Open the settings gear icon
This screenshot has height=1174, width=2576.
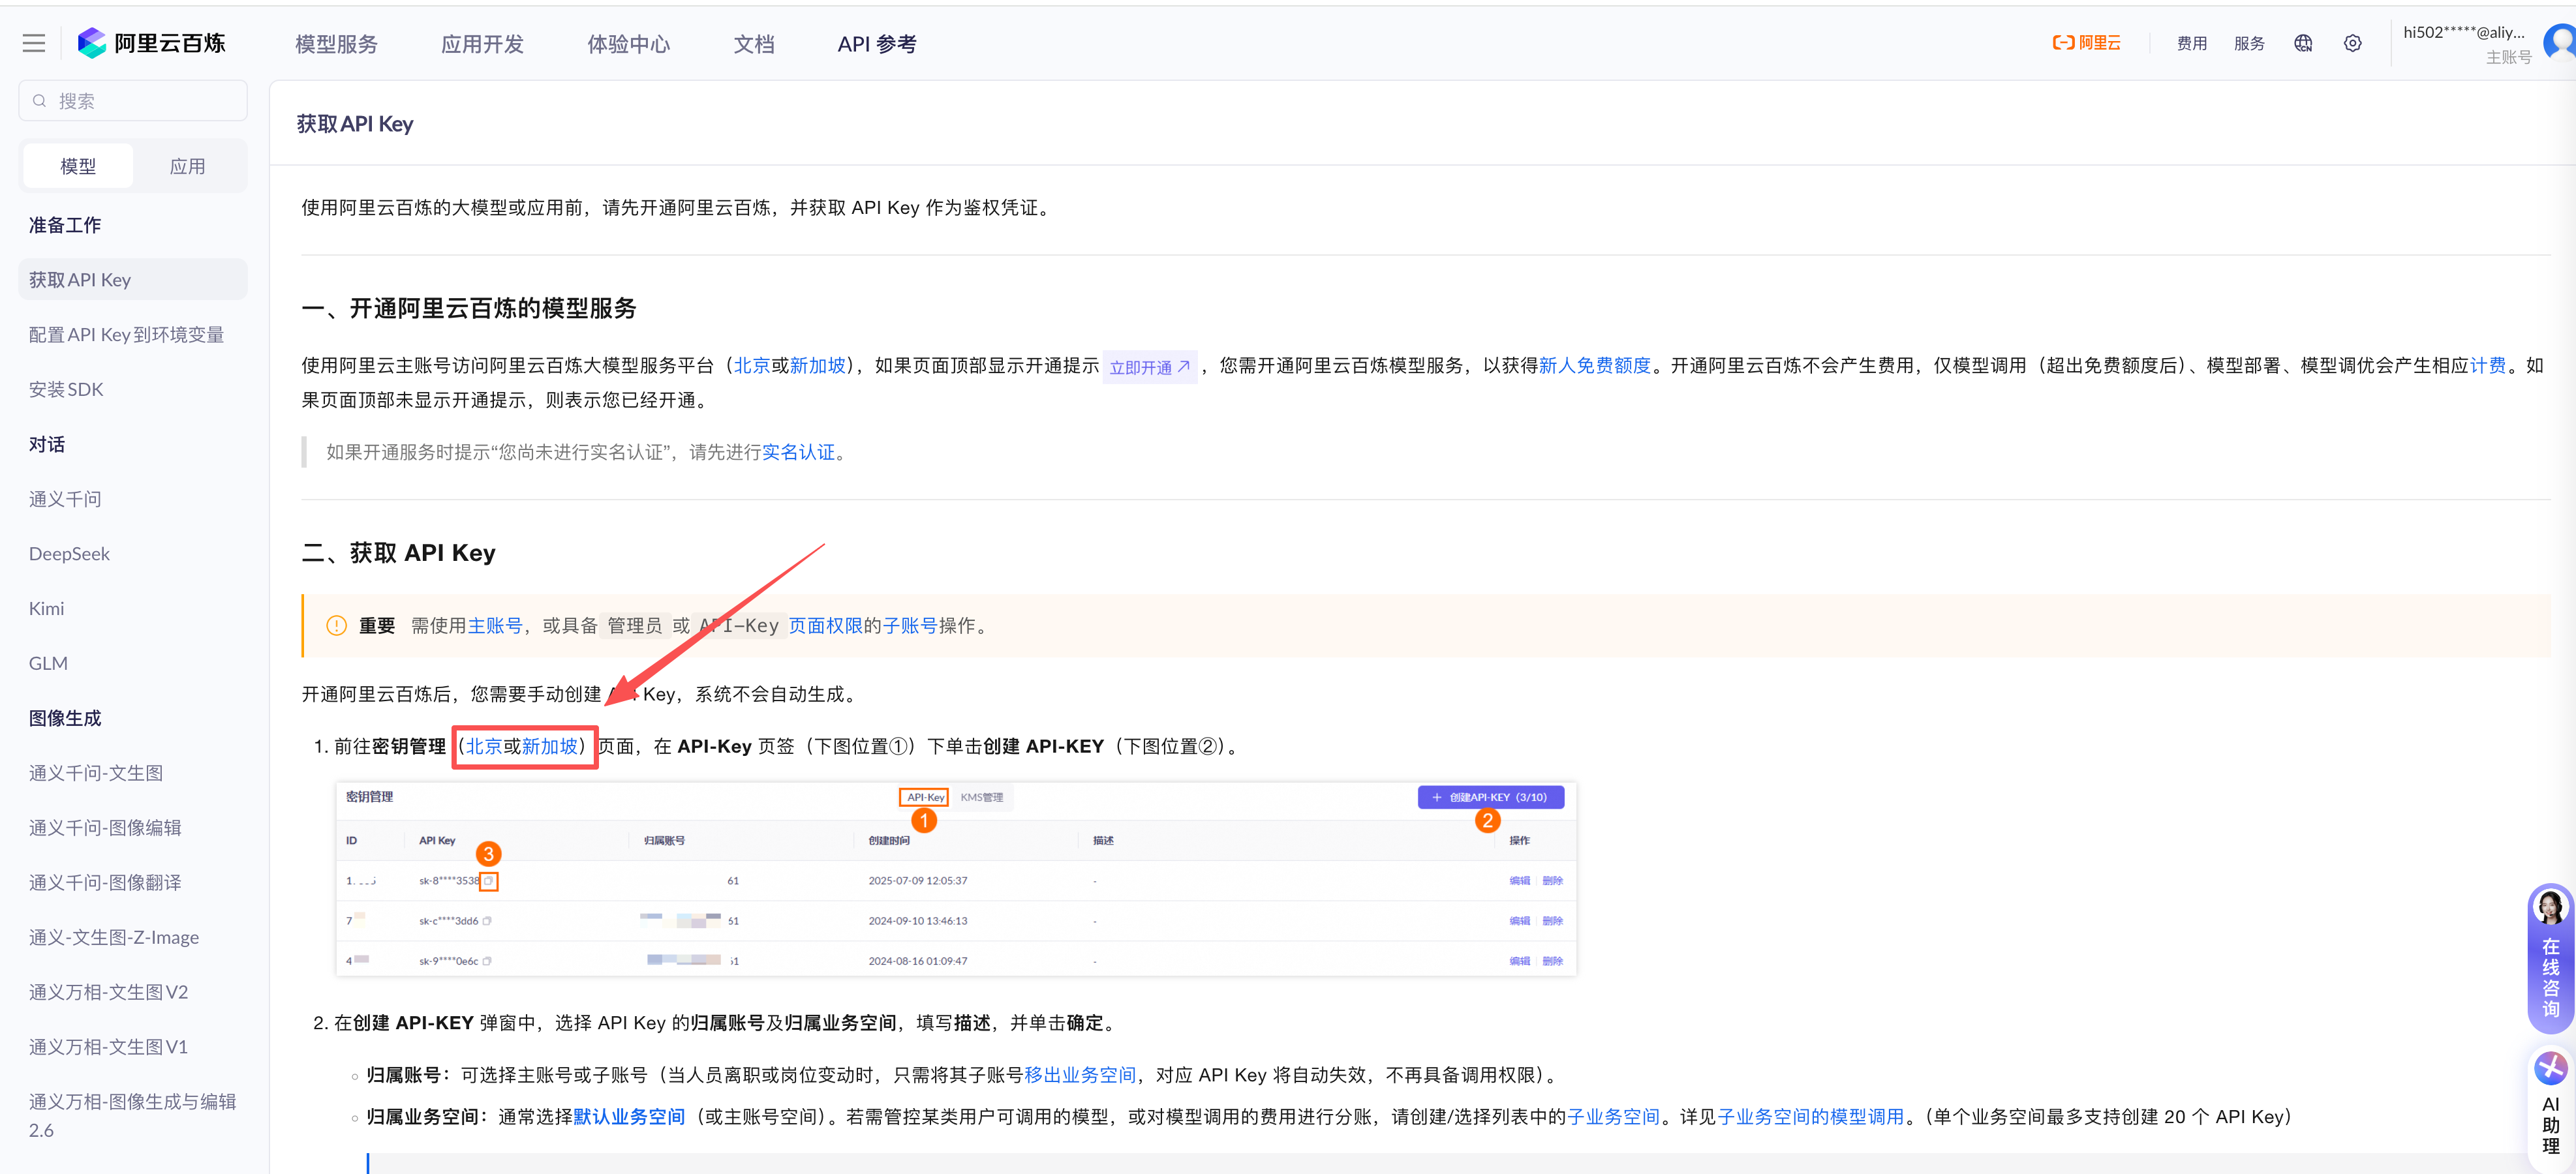click(x=2352, y=43)
